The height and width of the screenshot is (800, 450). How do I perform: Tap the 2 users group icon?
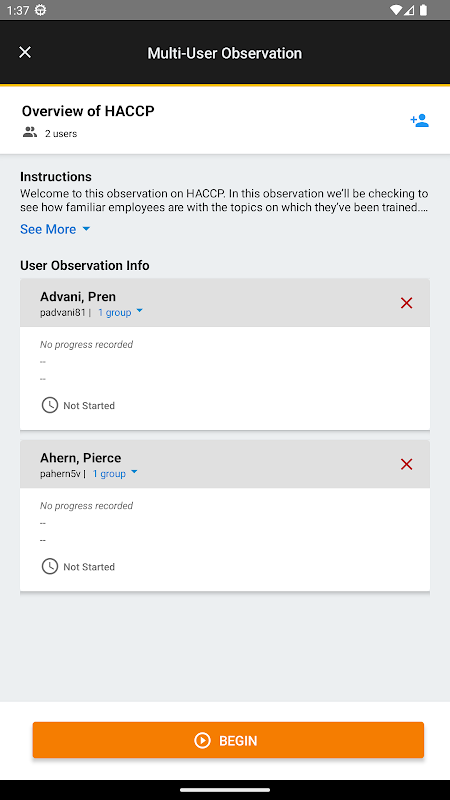[30, 133]
